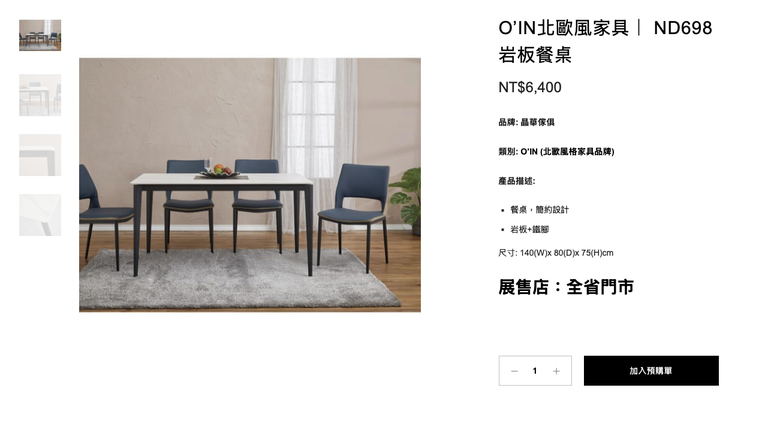Click the quantity field showing 1
Viewport: 780px width, 421px height.
(x=535, y=371)
